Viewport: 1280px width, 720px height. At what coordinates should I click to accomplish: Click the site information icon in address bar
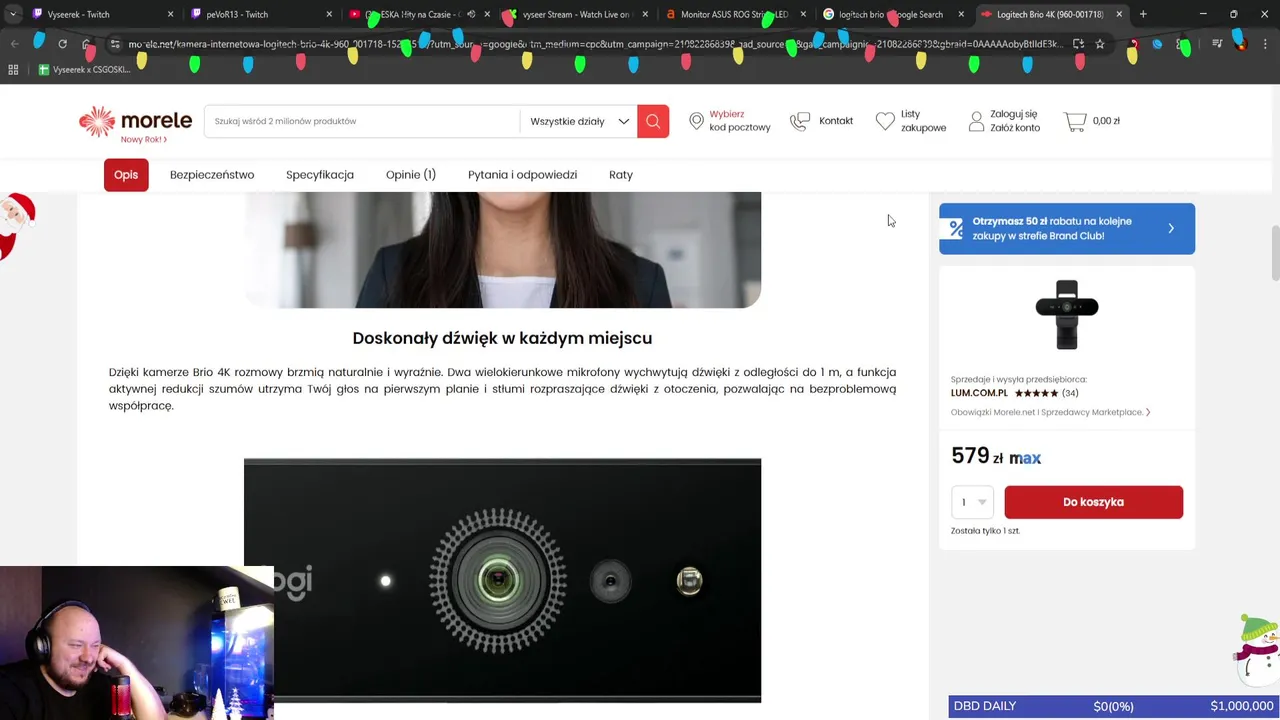click(115, 44)
